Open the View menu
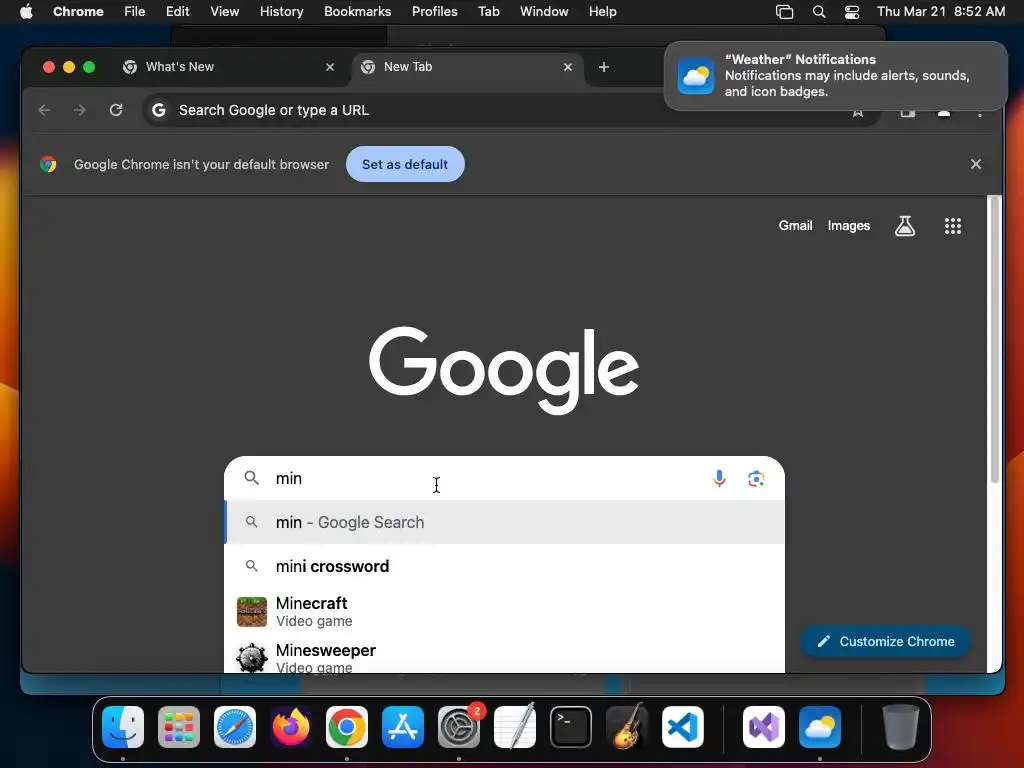Image resolution: width=1024 pixels, height=768 pixels. coord(224,11)
